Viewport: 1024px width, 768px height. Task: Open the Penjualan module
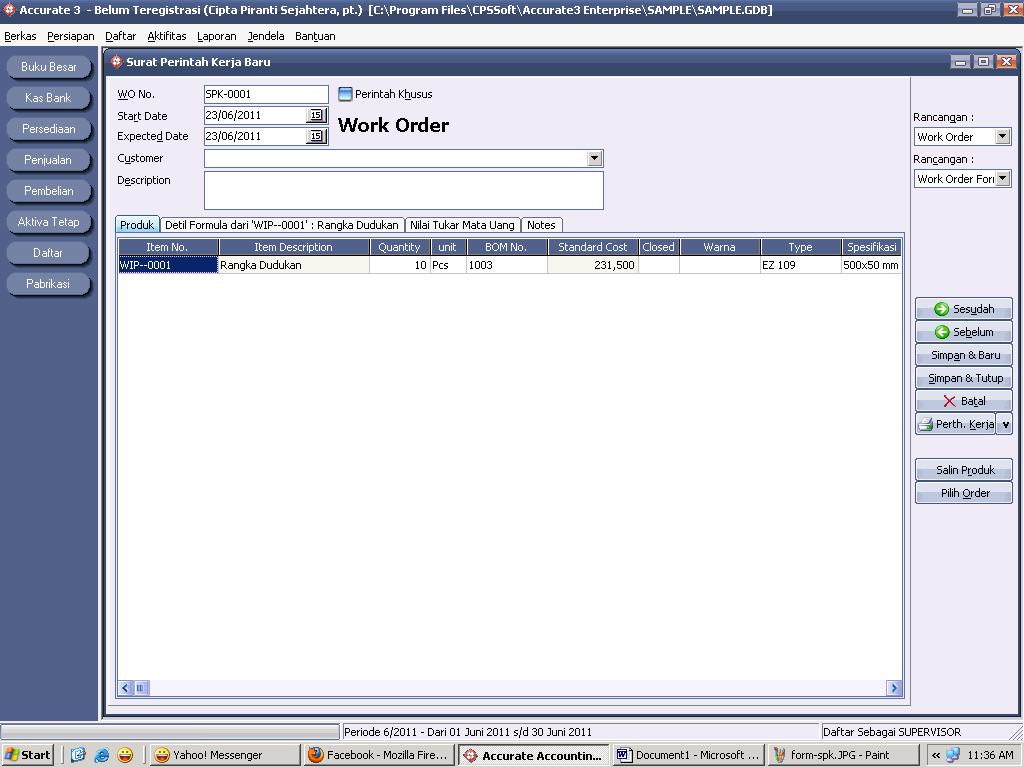coord(48,159)
